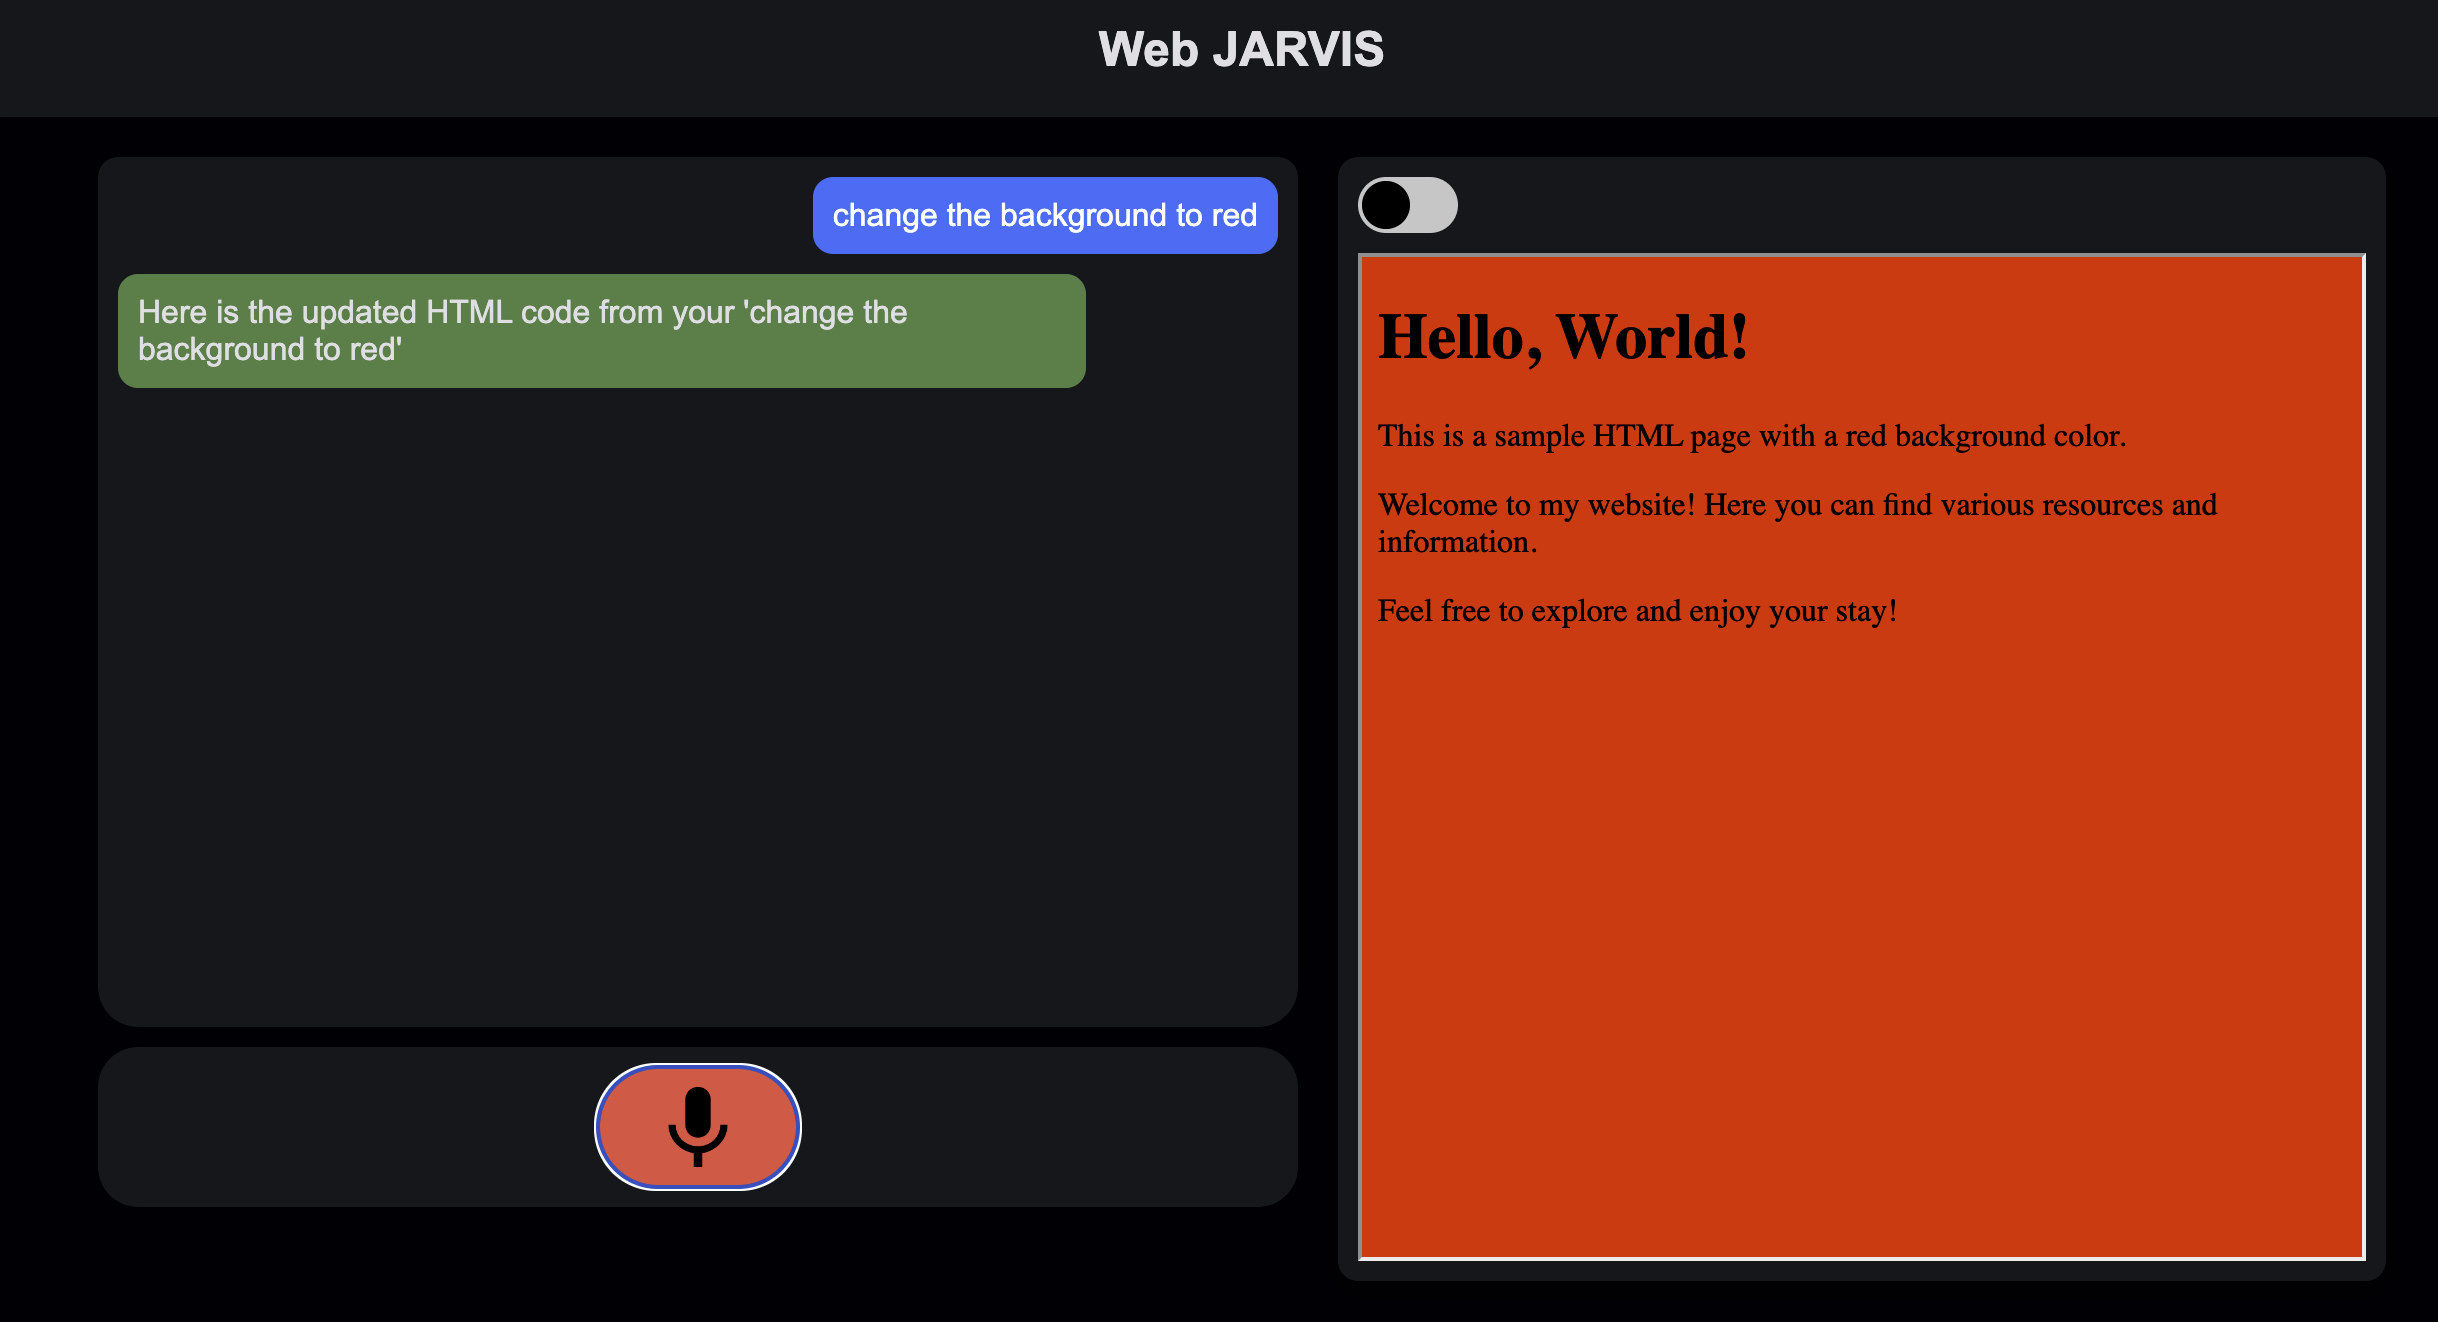Viewport: 2438px width, 1322px height.
Task: Click the empty space in the chat history panel
Action: tap(697, 700)
